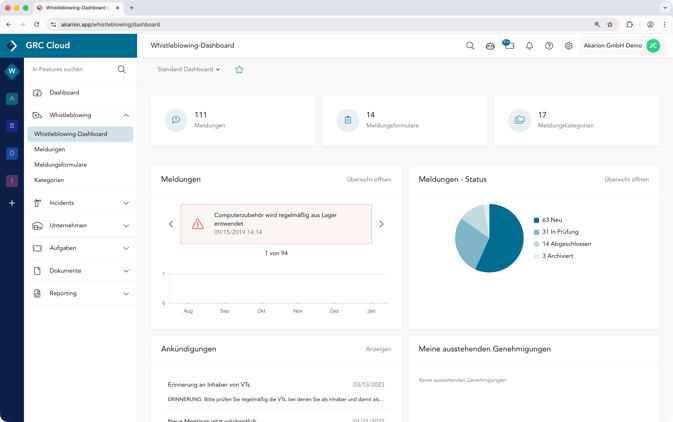Open the D module in left rail
The image size is (673, 422).
pyautogui.click(x=12, y=153)
